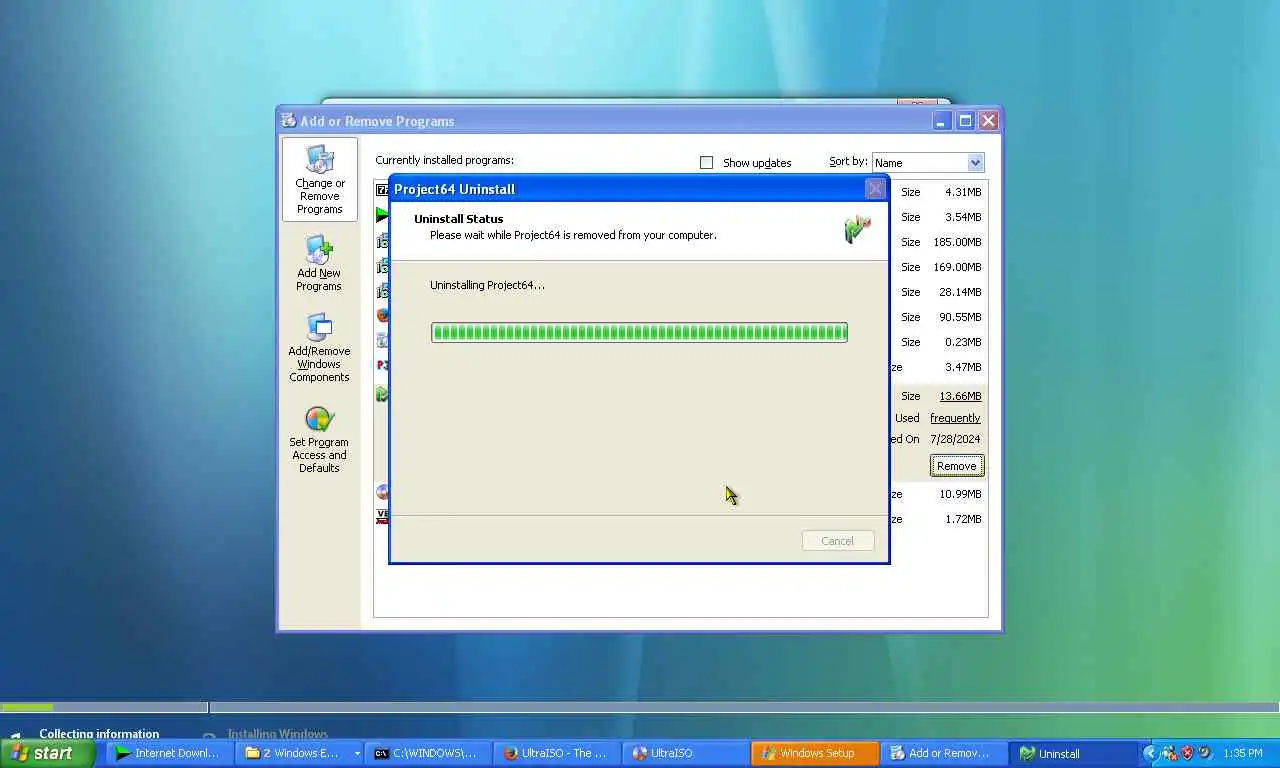Screen dimensions: 1280x768
Task: Click the disc icon beside 10.99MB row
Action: (x=382, y=492)
